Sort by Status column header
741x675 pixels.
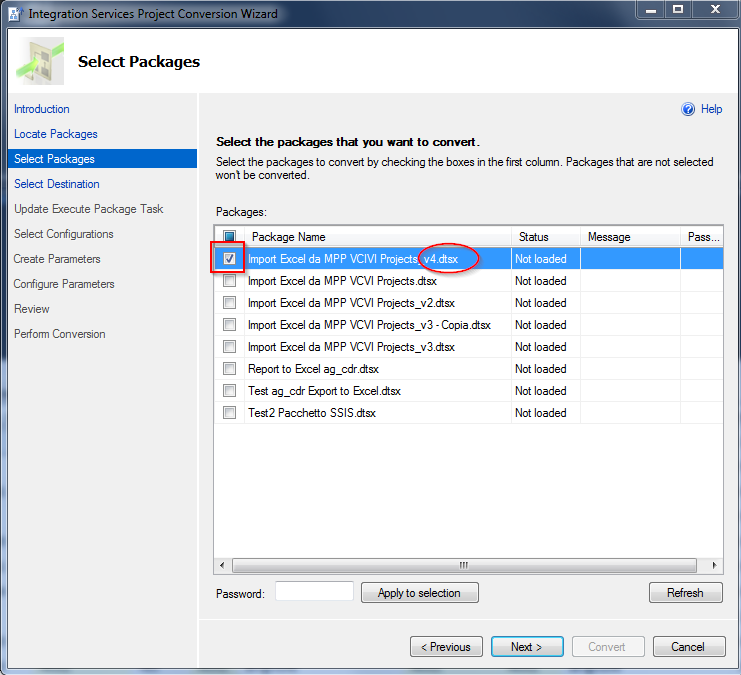pyautogui.click(x=546, y=236)
